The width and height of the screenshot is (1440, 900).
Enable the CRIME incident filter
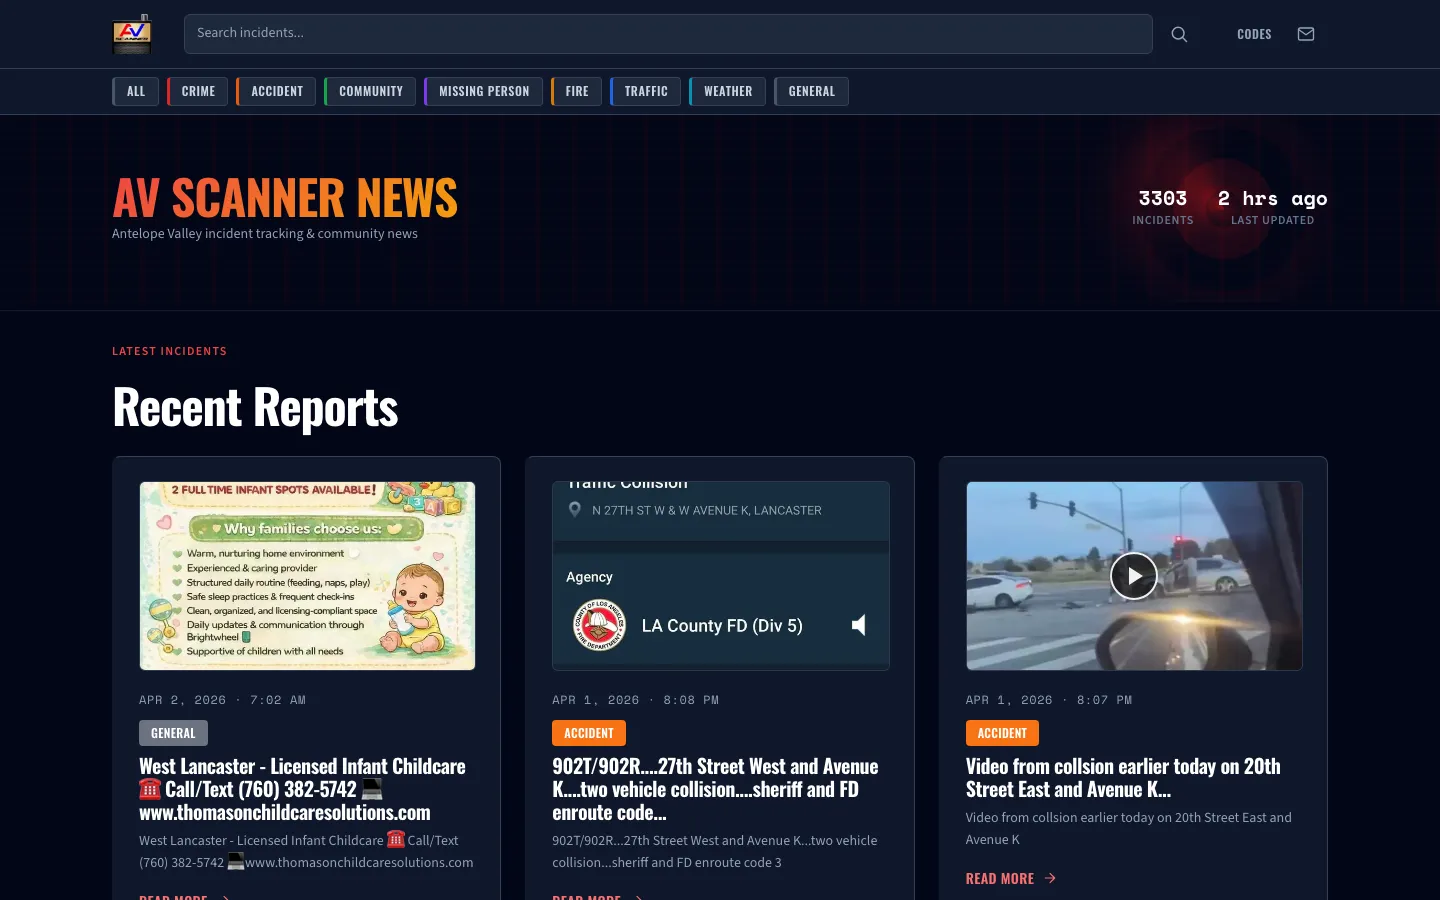click(x=197, y=91)
